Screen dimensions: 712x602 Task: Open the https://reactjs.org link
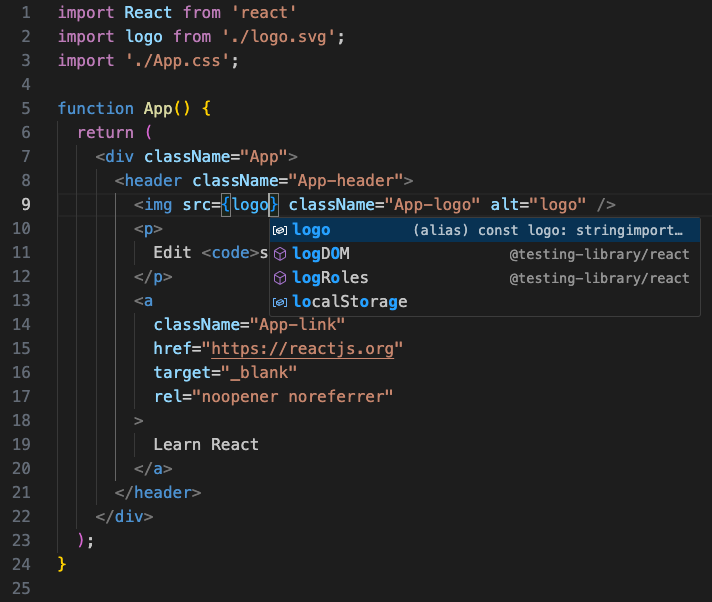[x=302, y=348]
